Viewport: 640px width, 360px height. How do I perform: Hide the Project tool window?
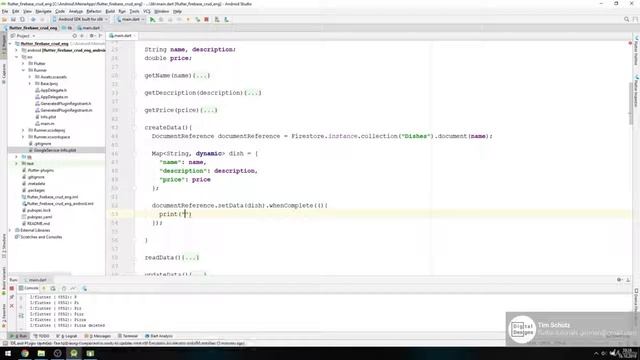tap(100, 36)
